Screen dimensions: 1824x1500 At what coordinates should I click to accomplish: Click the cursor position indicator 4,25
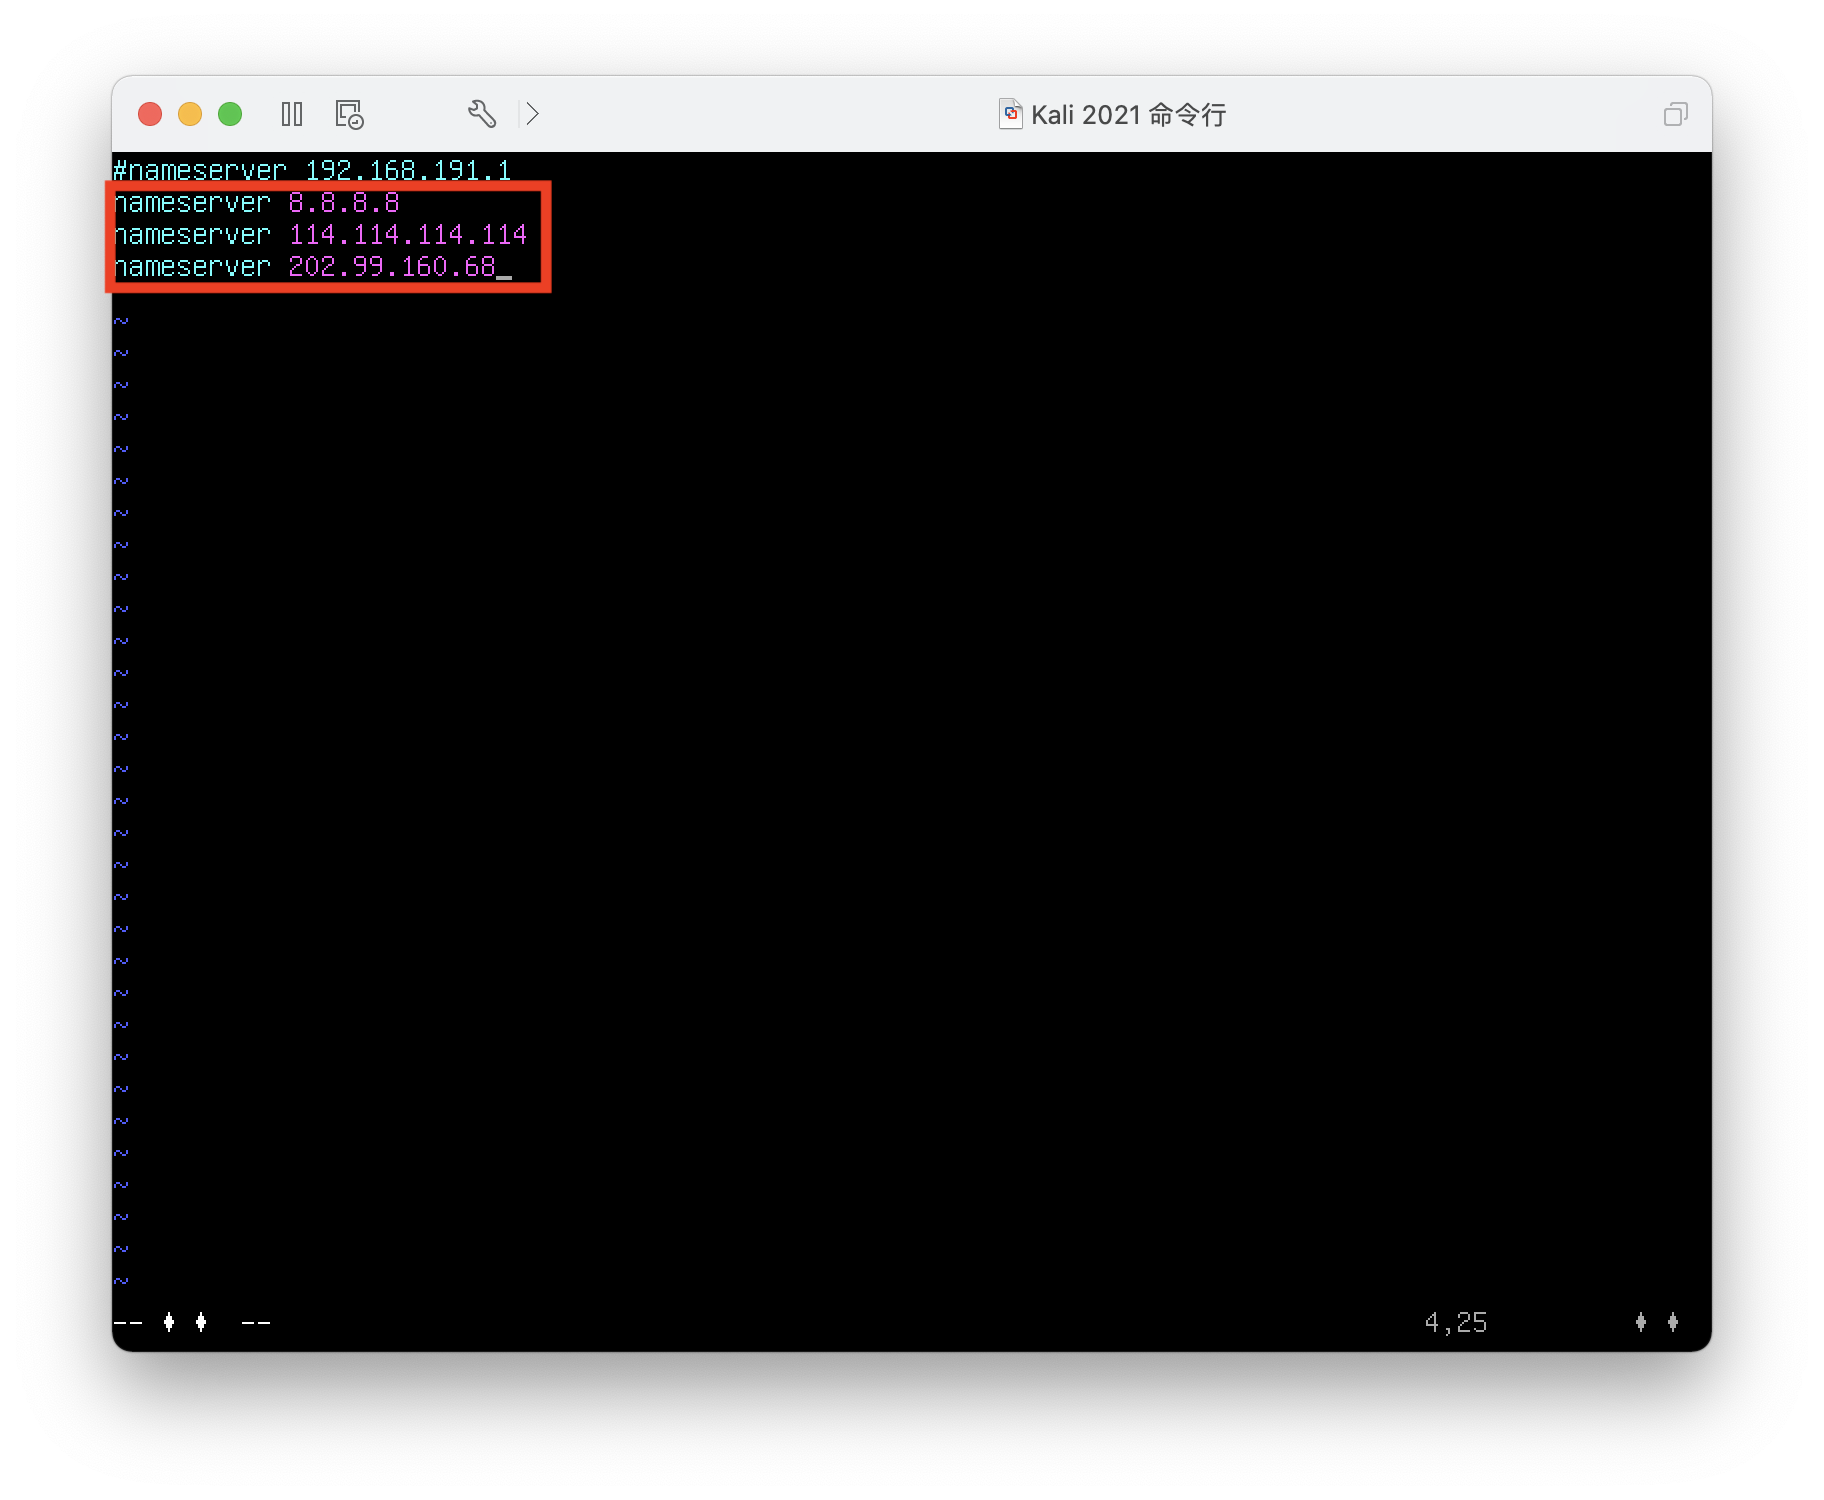[1456, 1323]
